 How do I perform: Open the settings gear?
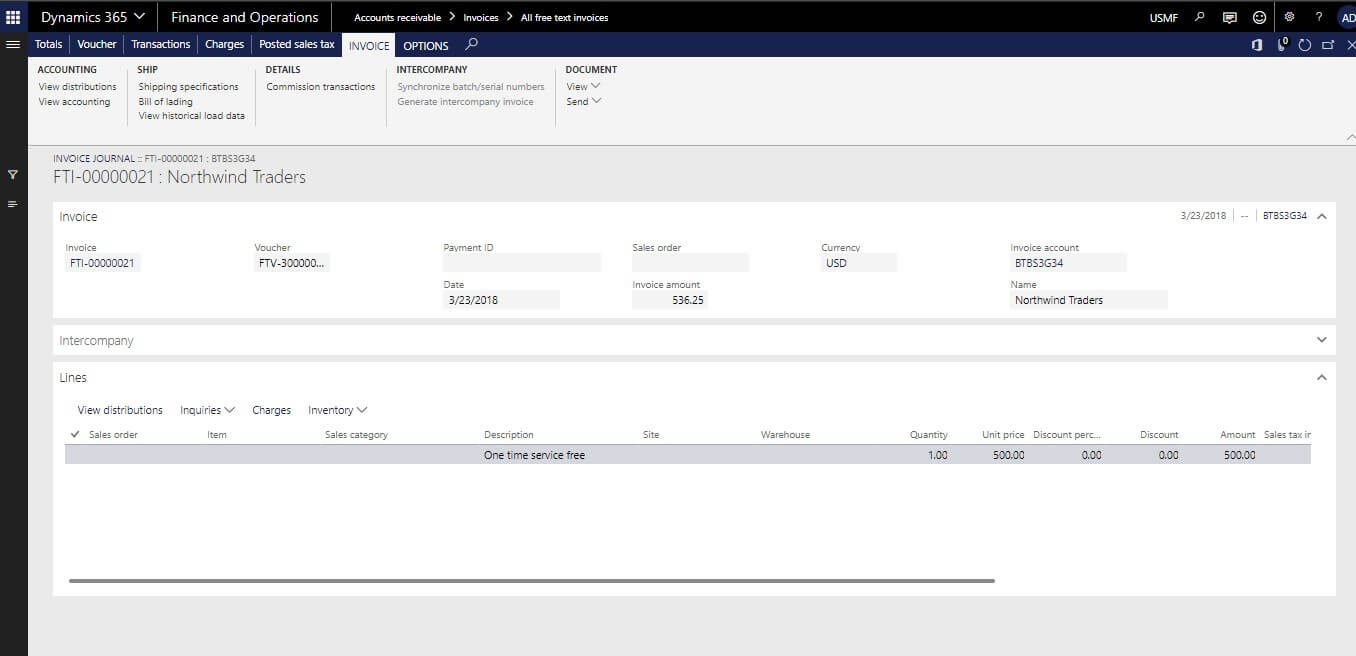[x=1289, y=17]
